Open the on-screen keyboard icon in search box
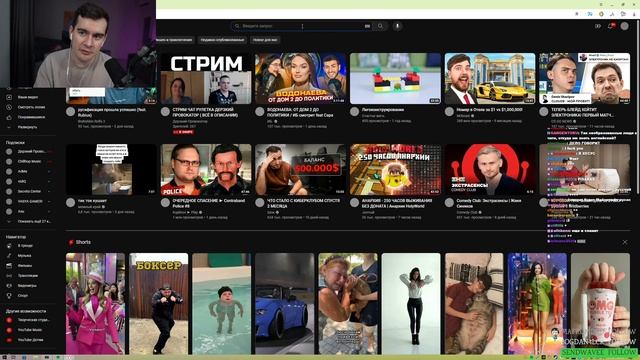Image resolution: width=640 pixels, height=360 pixels. (x=367, y=26)
